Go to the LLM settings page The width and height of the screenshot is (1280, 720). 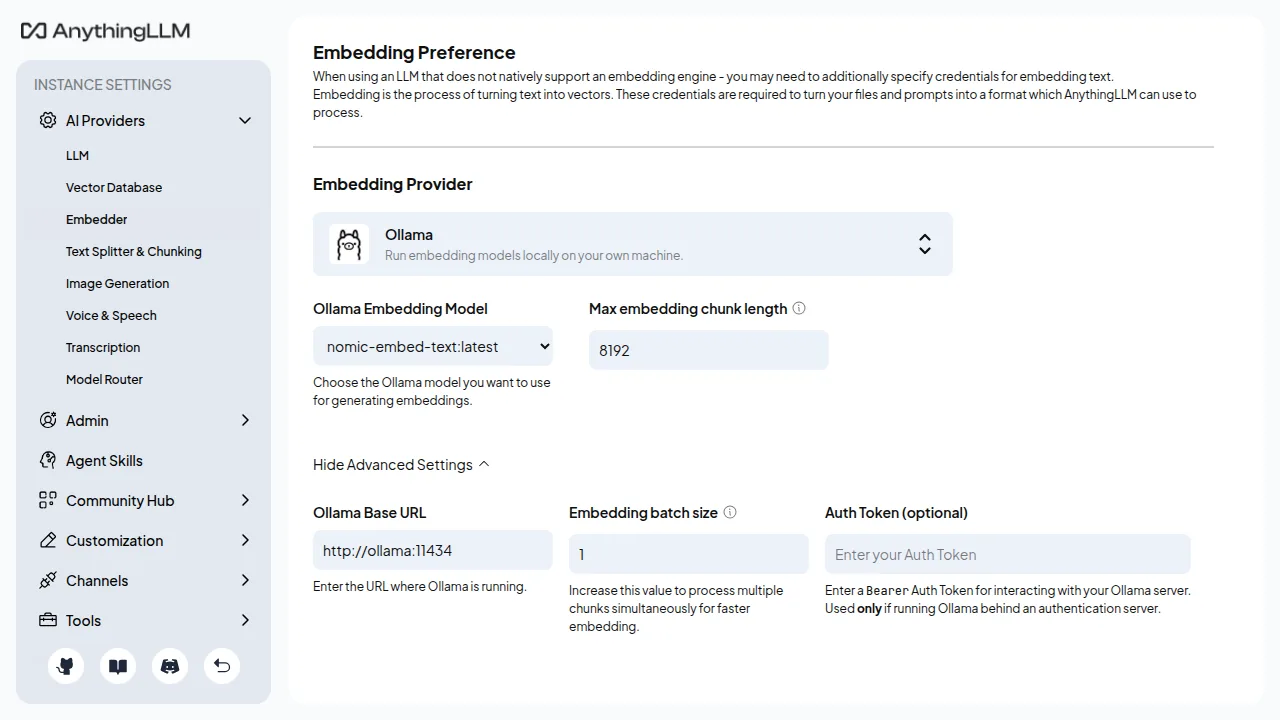[78, 155]
